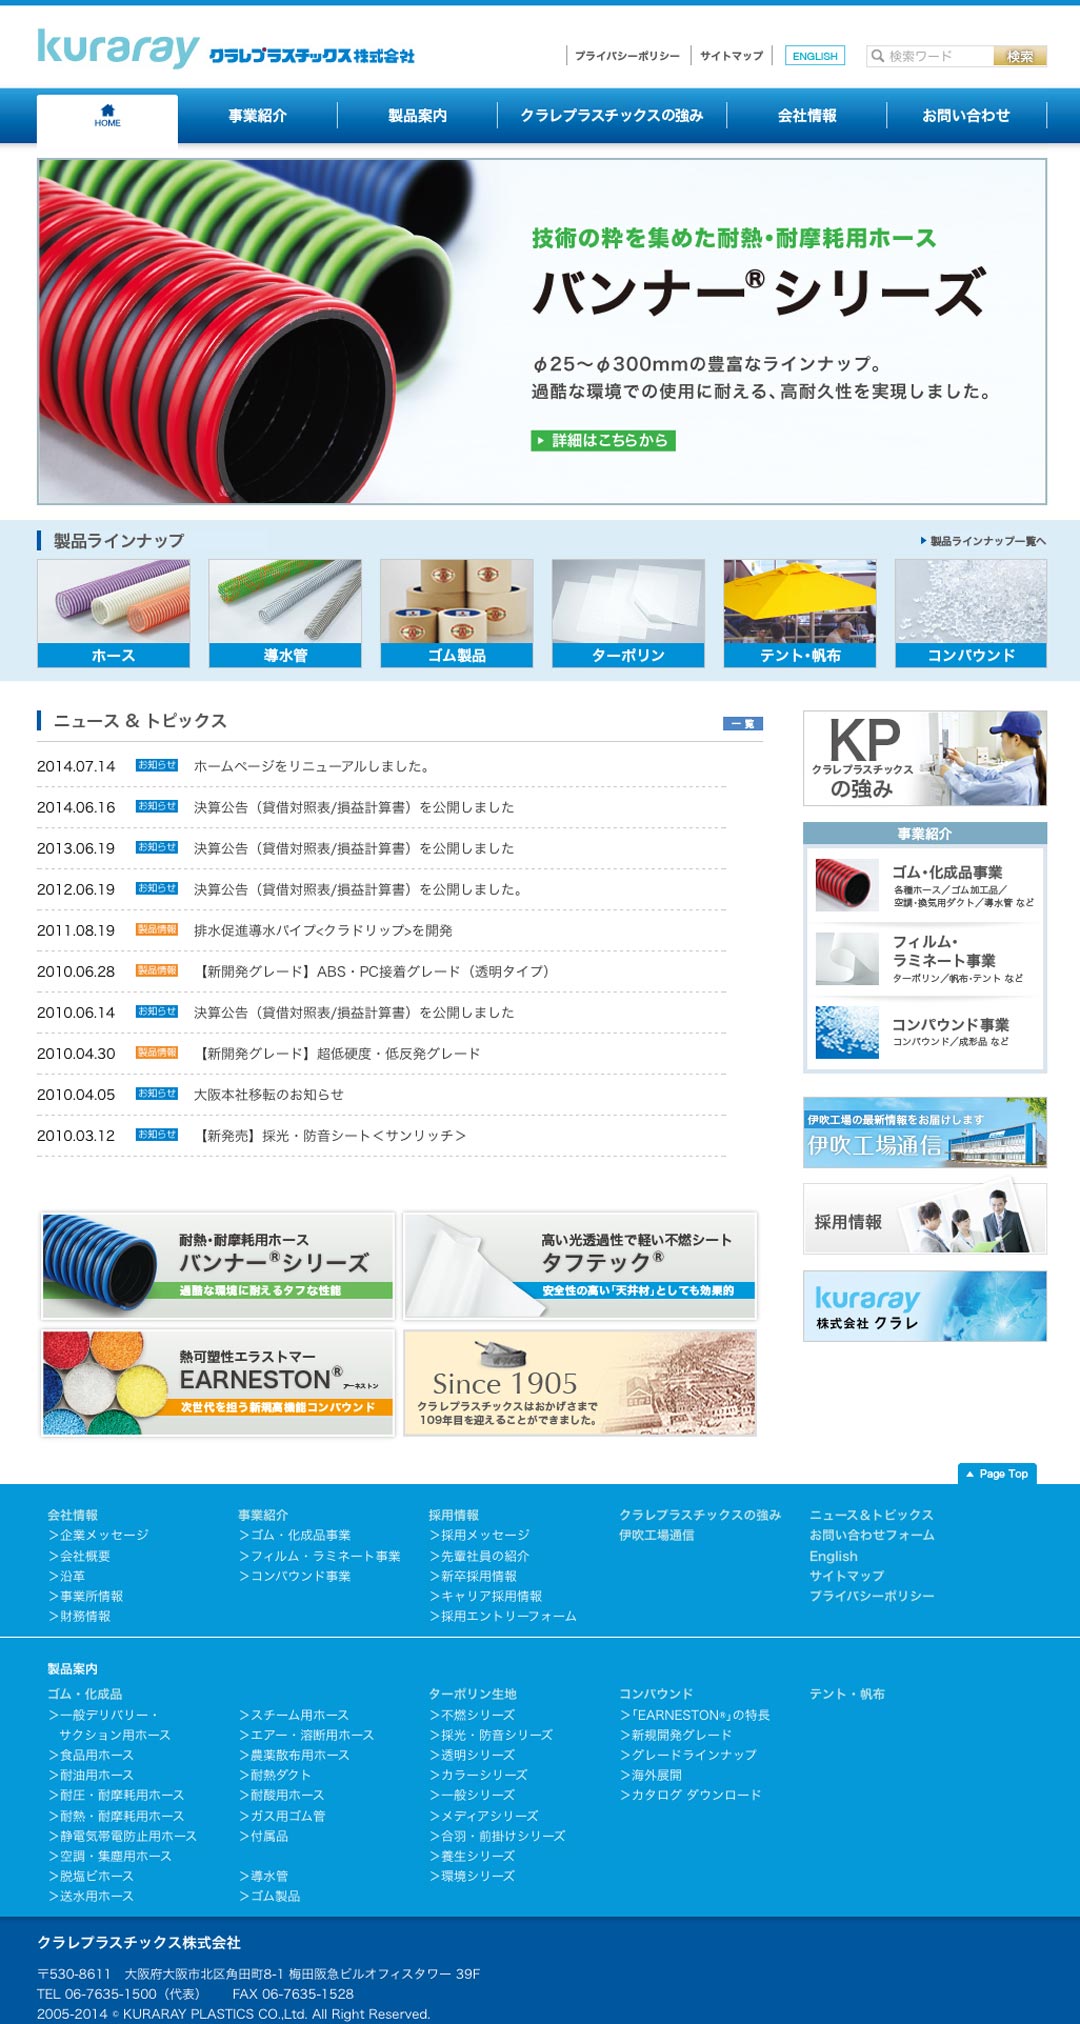Open news ホームページをリニューアルしました
This screenshot has height=2024, width=1080.
click(x=312, y=766)
